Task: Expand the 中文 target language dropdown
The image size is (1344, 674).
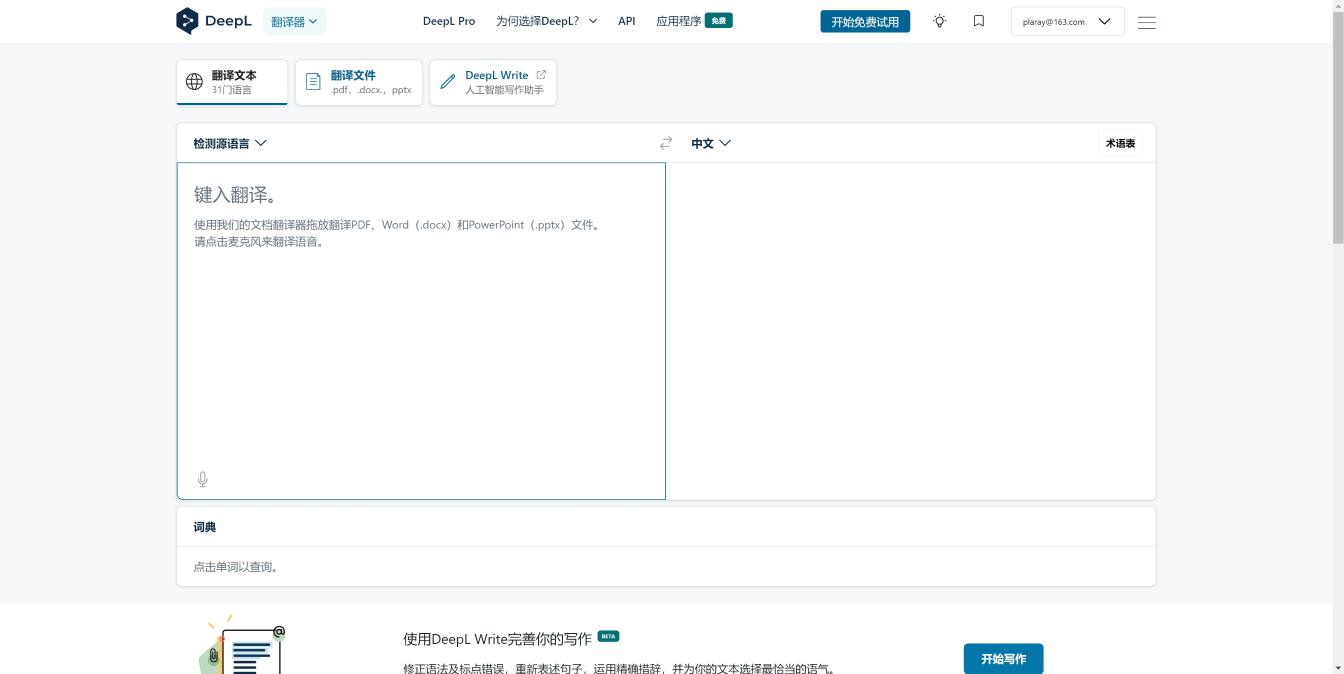Action: (711, 143)
